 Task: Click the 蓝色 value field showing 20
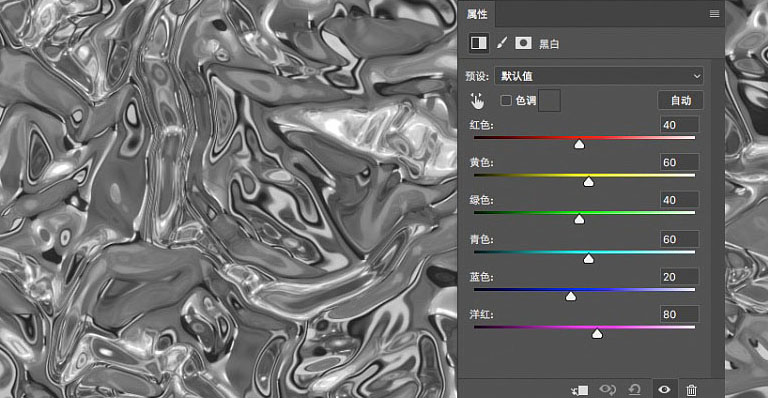(x=679, y=277)
